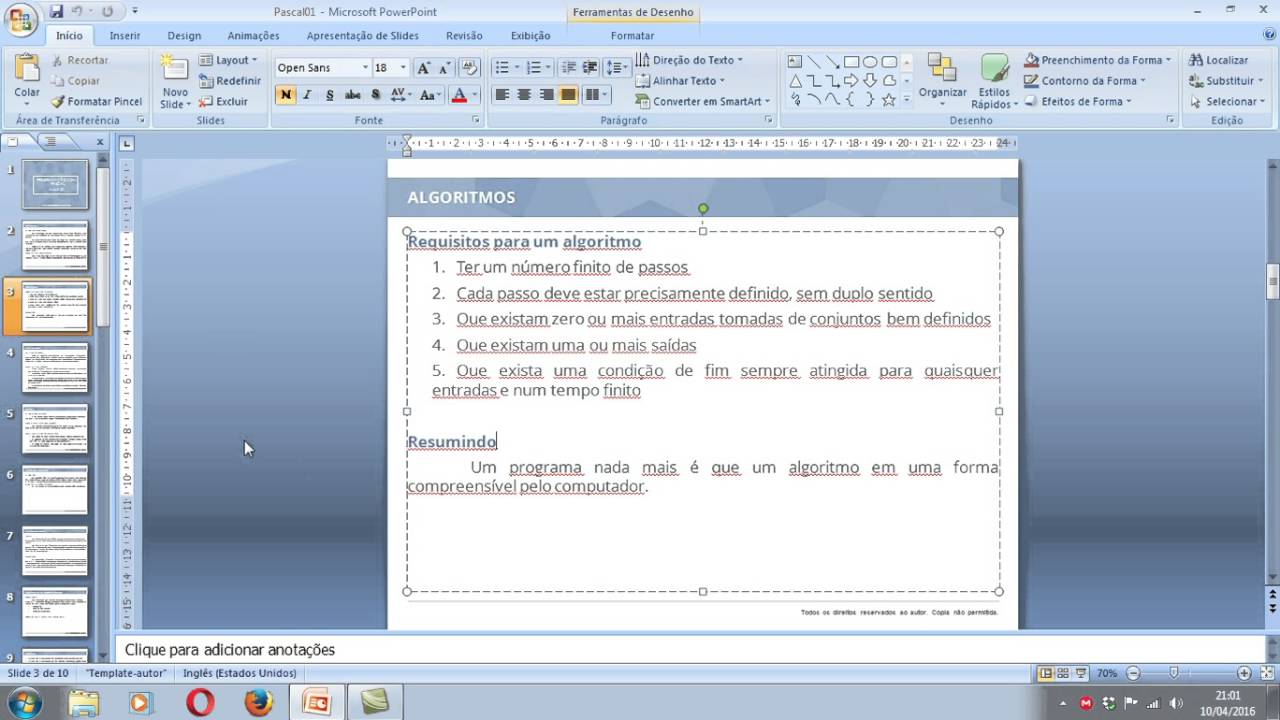Toggle justified text alignment
The width and height of the screenshot is (1280, 720).
tap(568, 95)
